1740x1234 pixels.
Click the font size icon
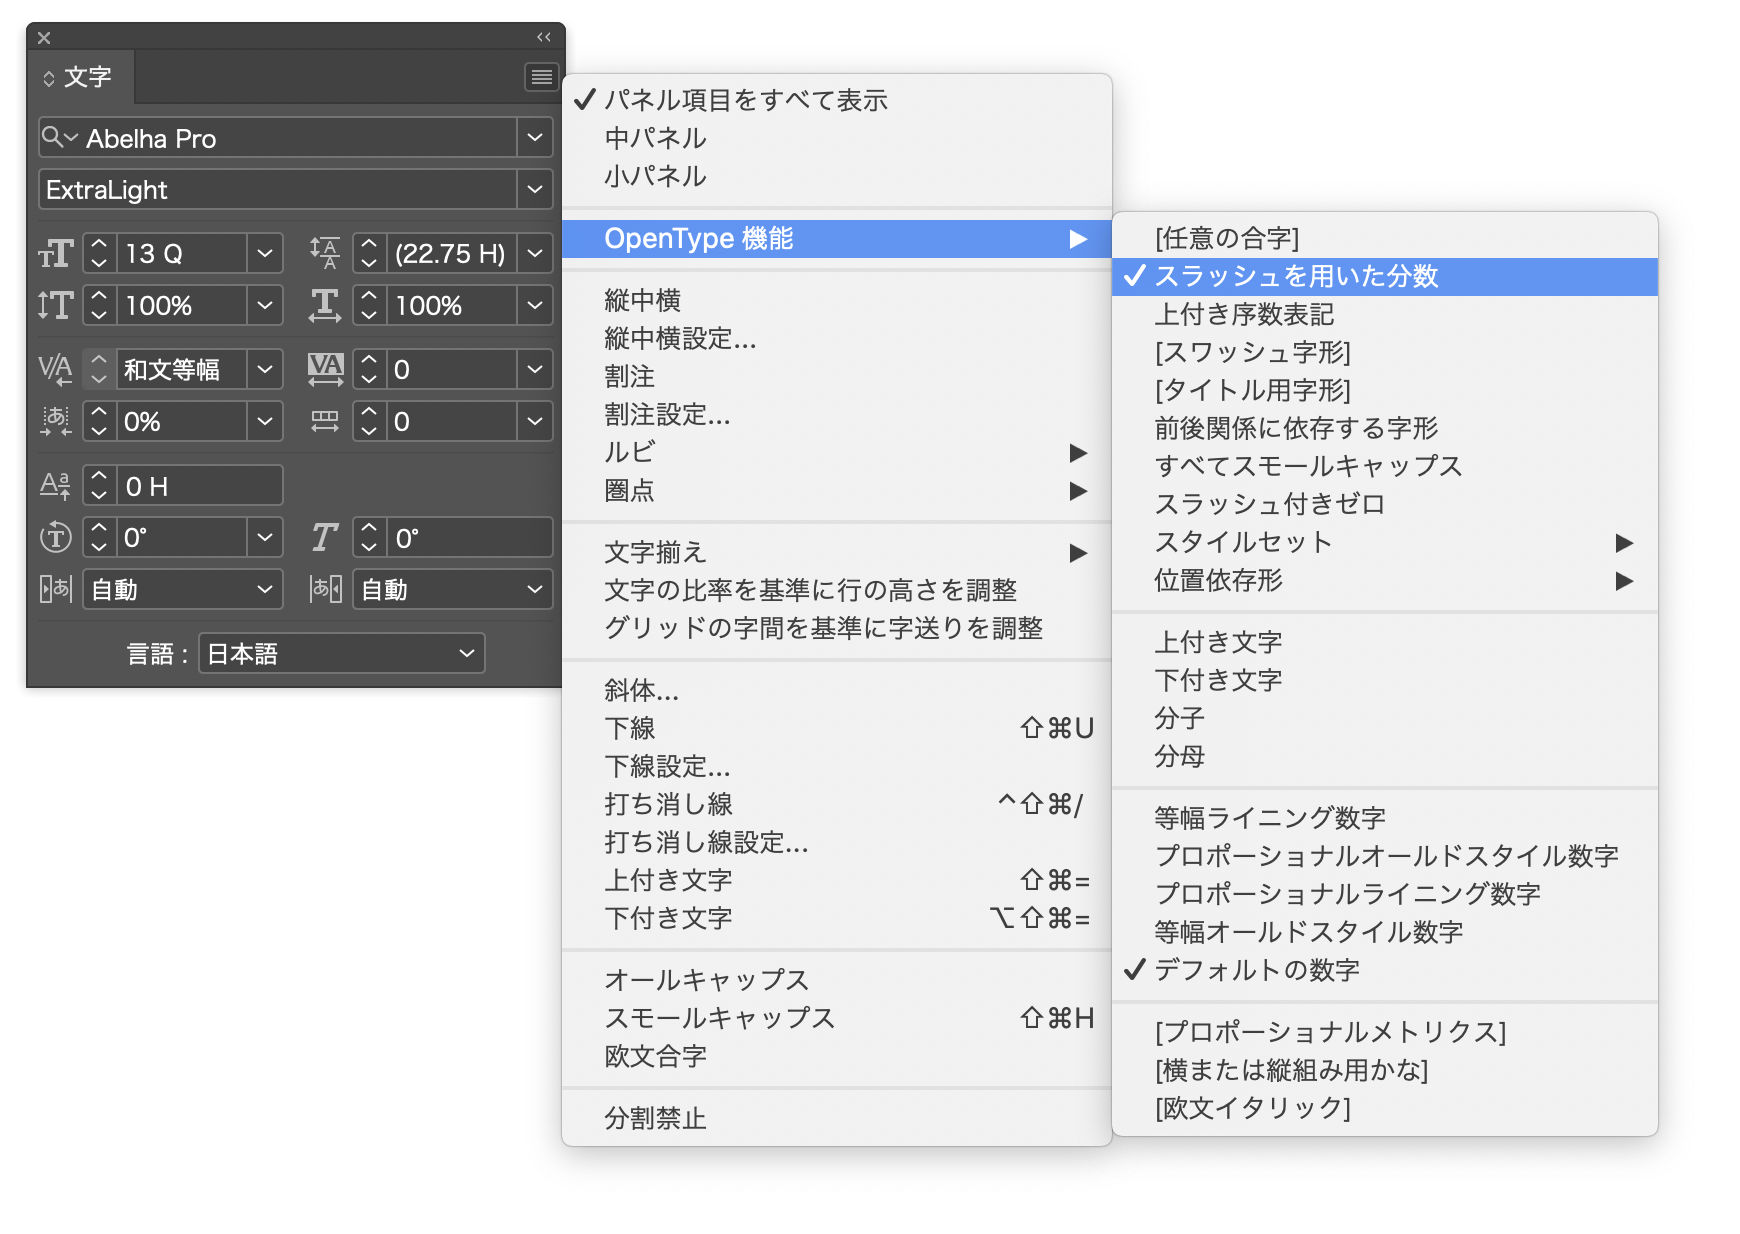click(56, 254)
